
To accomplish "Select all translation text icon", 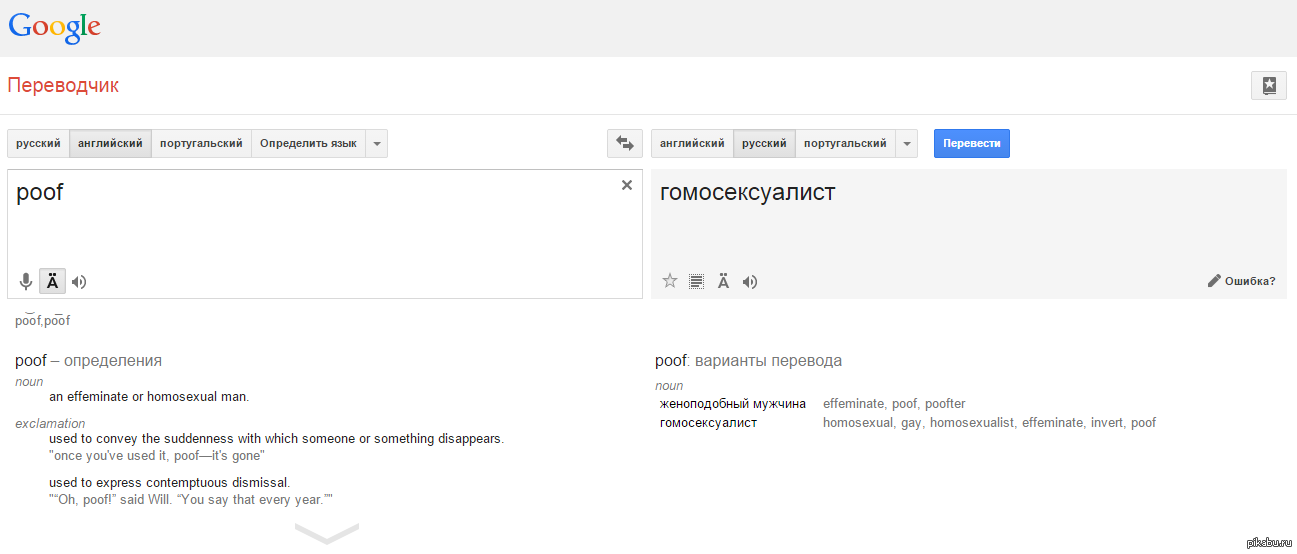I will [697, 282].
